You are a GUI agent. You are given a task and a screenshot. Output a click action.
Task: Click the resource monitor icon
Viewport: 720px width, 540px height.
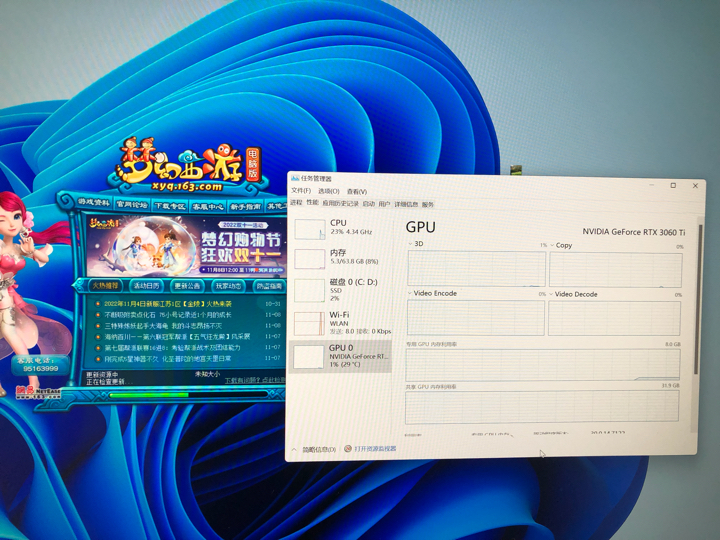(x=348, y=449)
